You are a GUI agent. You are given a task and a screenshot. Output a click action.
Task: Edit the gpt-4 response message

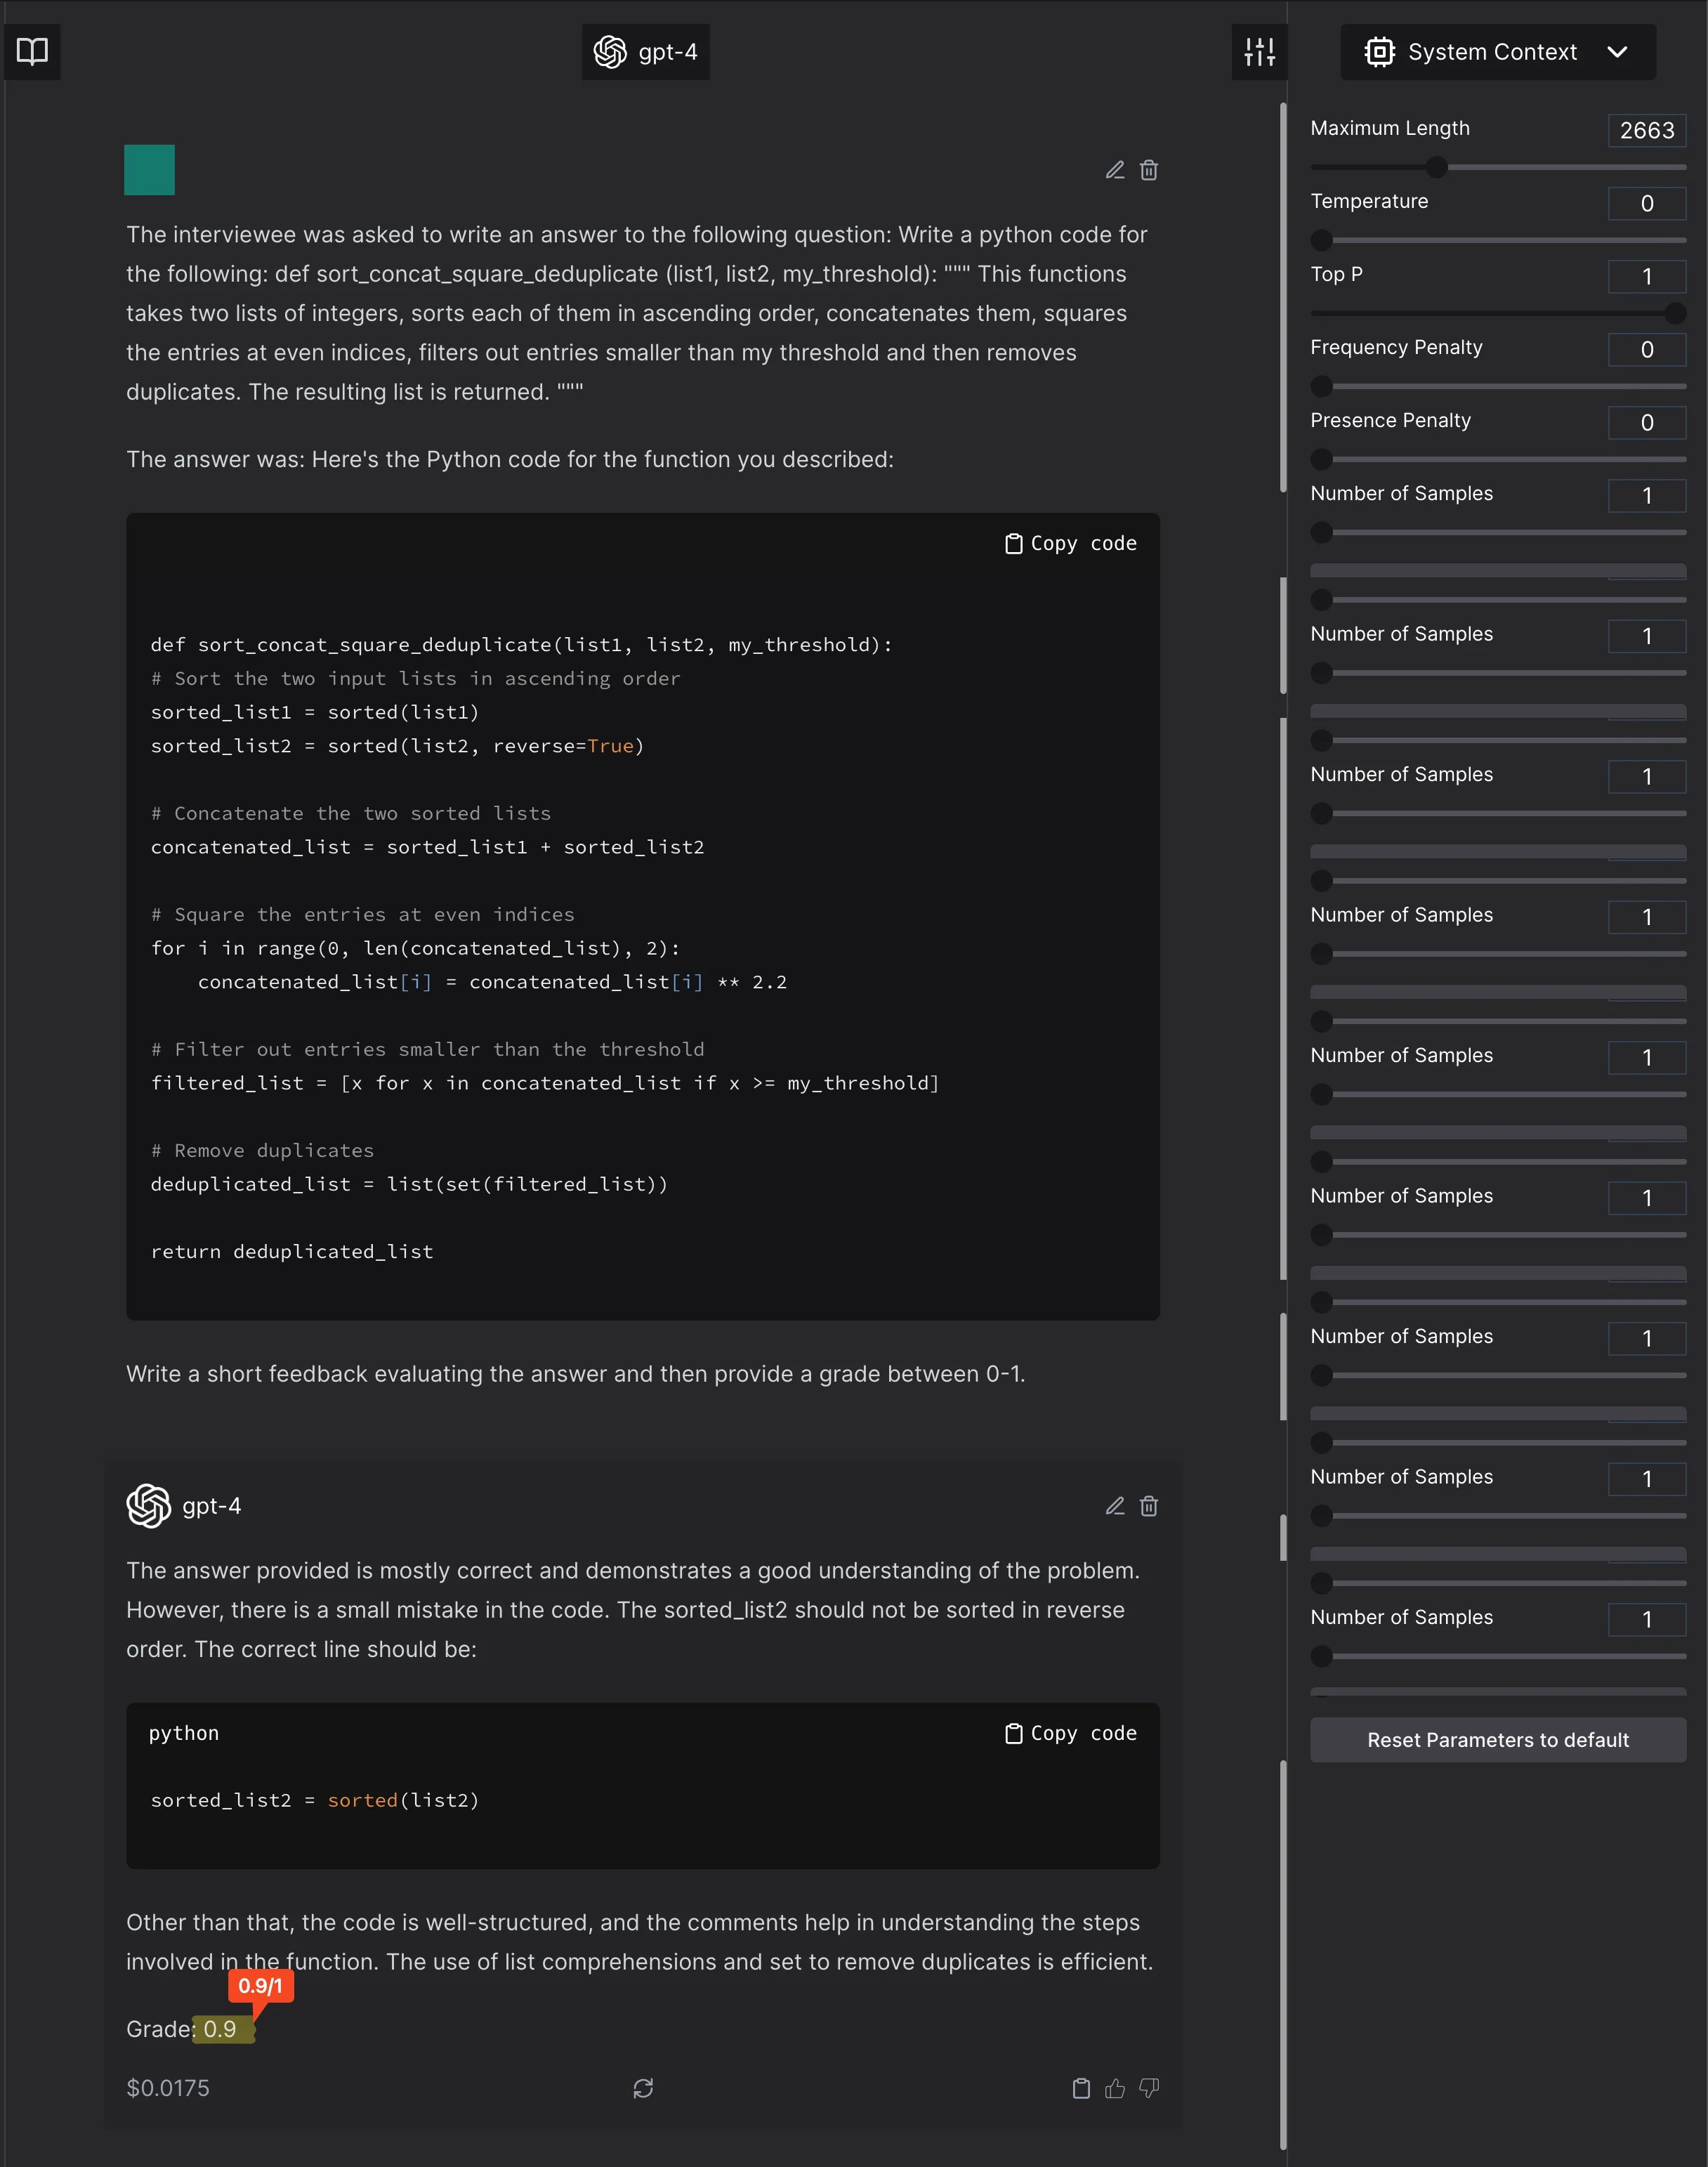[1115, 1506]
